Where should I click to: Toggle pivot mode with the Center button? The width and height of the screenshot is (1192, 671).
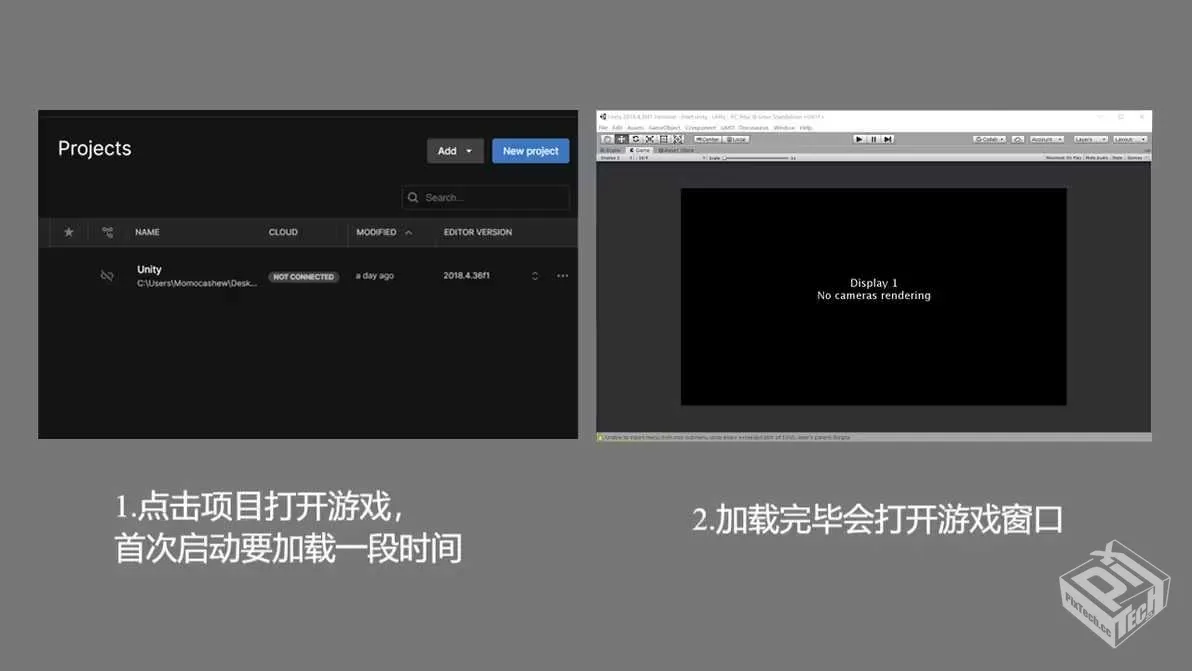(707, 139)
